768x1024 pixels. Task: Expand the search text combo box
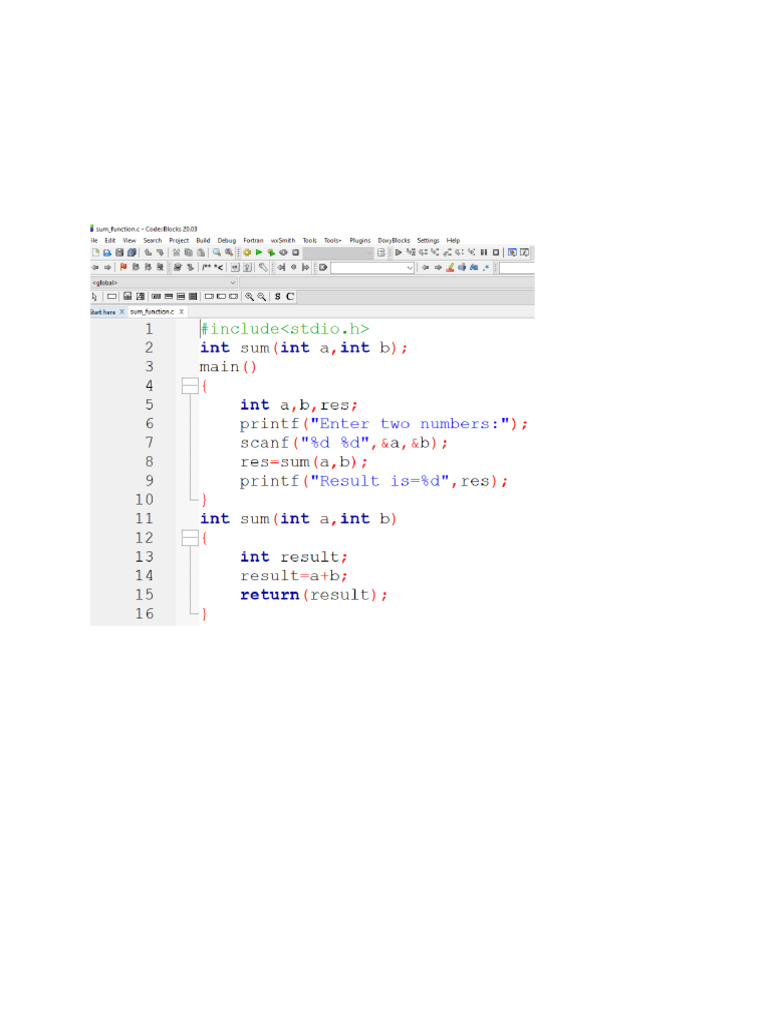(x=409, y=268)
